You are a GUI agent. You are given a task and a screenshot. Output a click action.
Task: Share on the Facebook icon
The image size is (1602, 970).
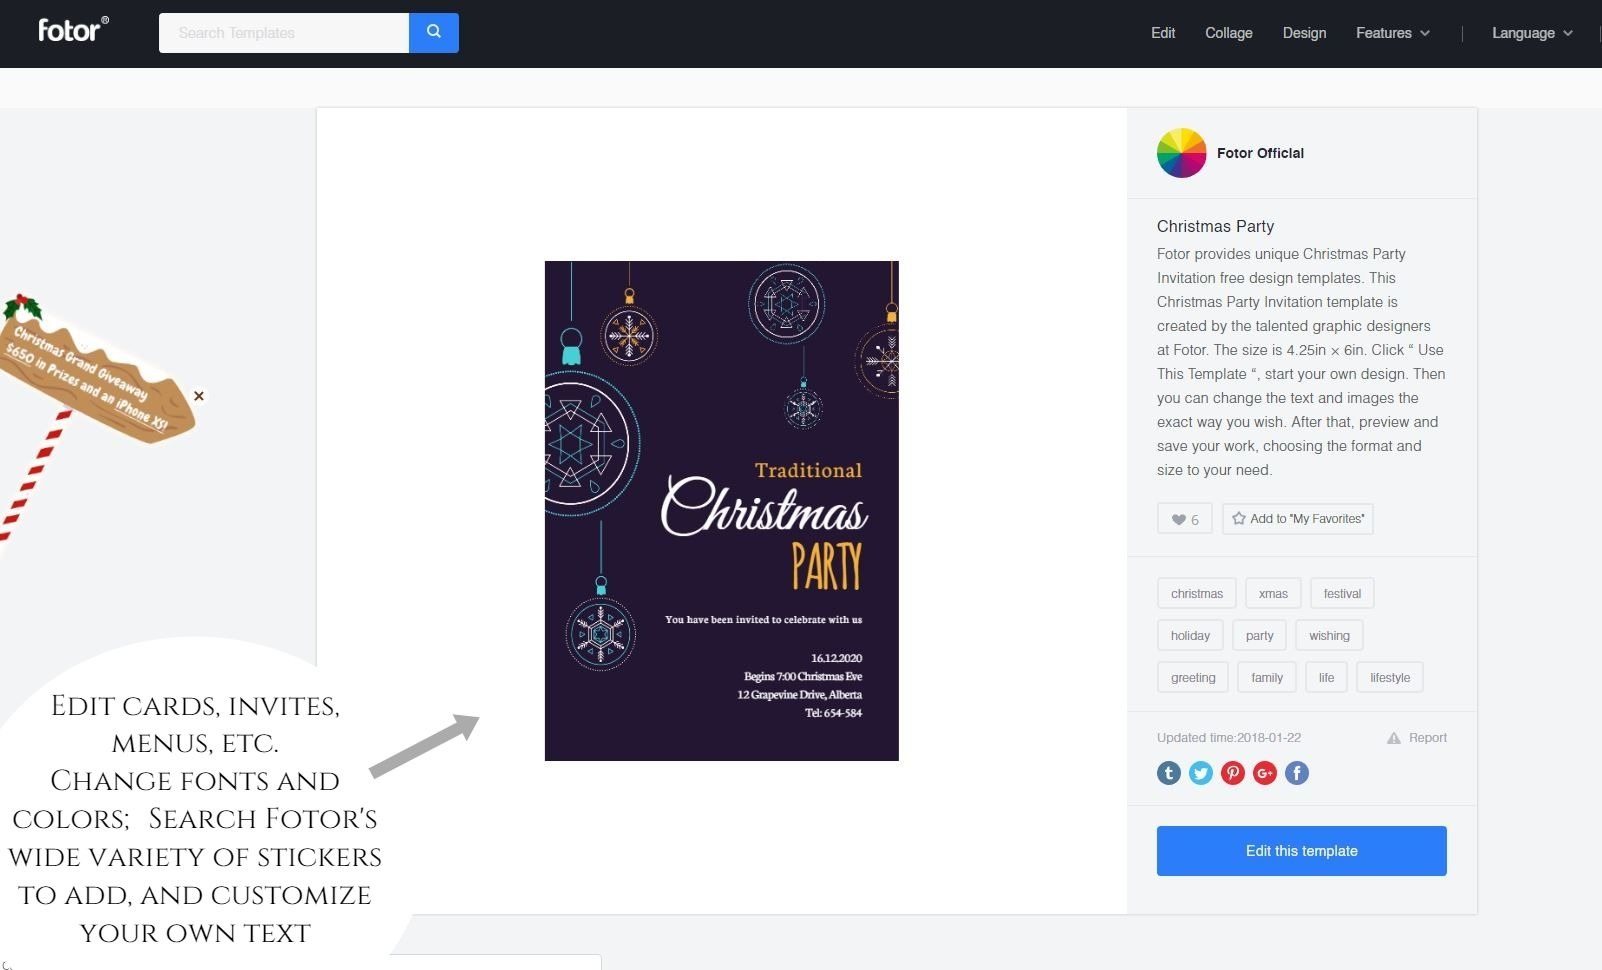1297,773
